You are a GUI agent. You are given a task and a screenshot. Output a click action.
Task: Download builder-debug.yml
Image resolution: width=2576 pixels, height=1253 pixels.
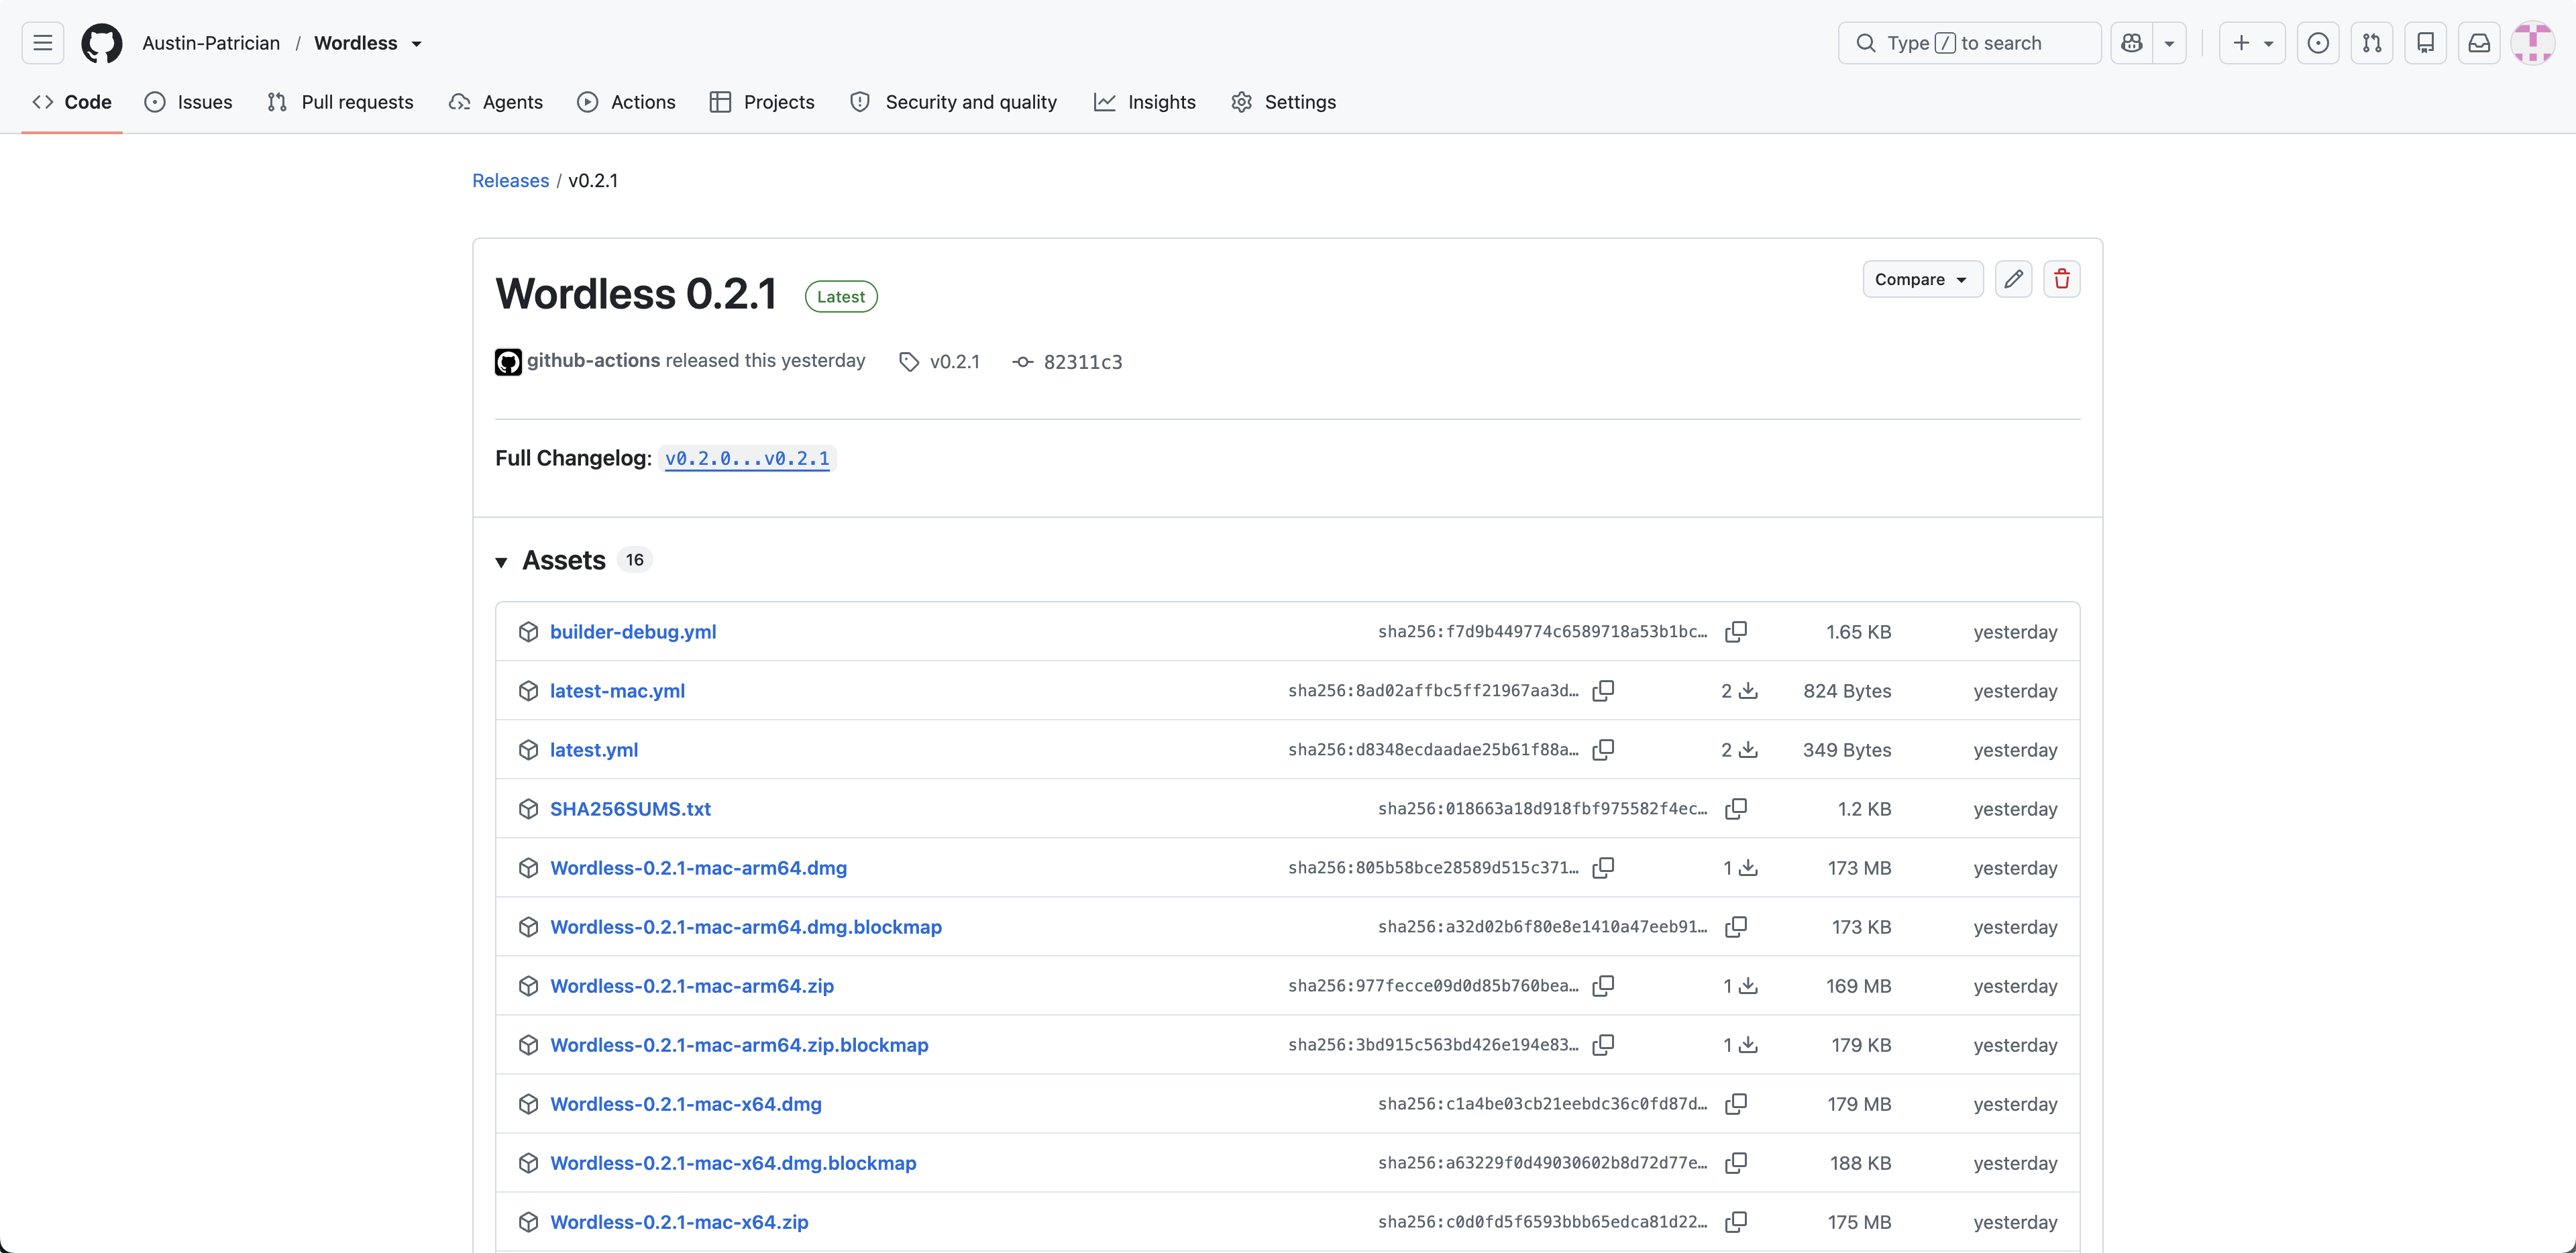[633, 632]
